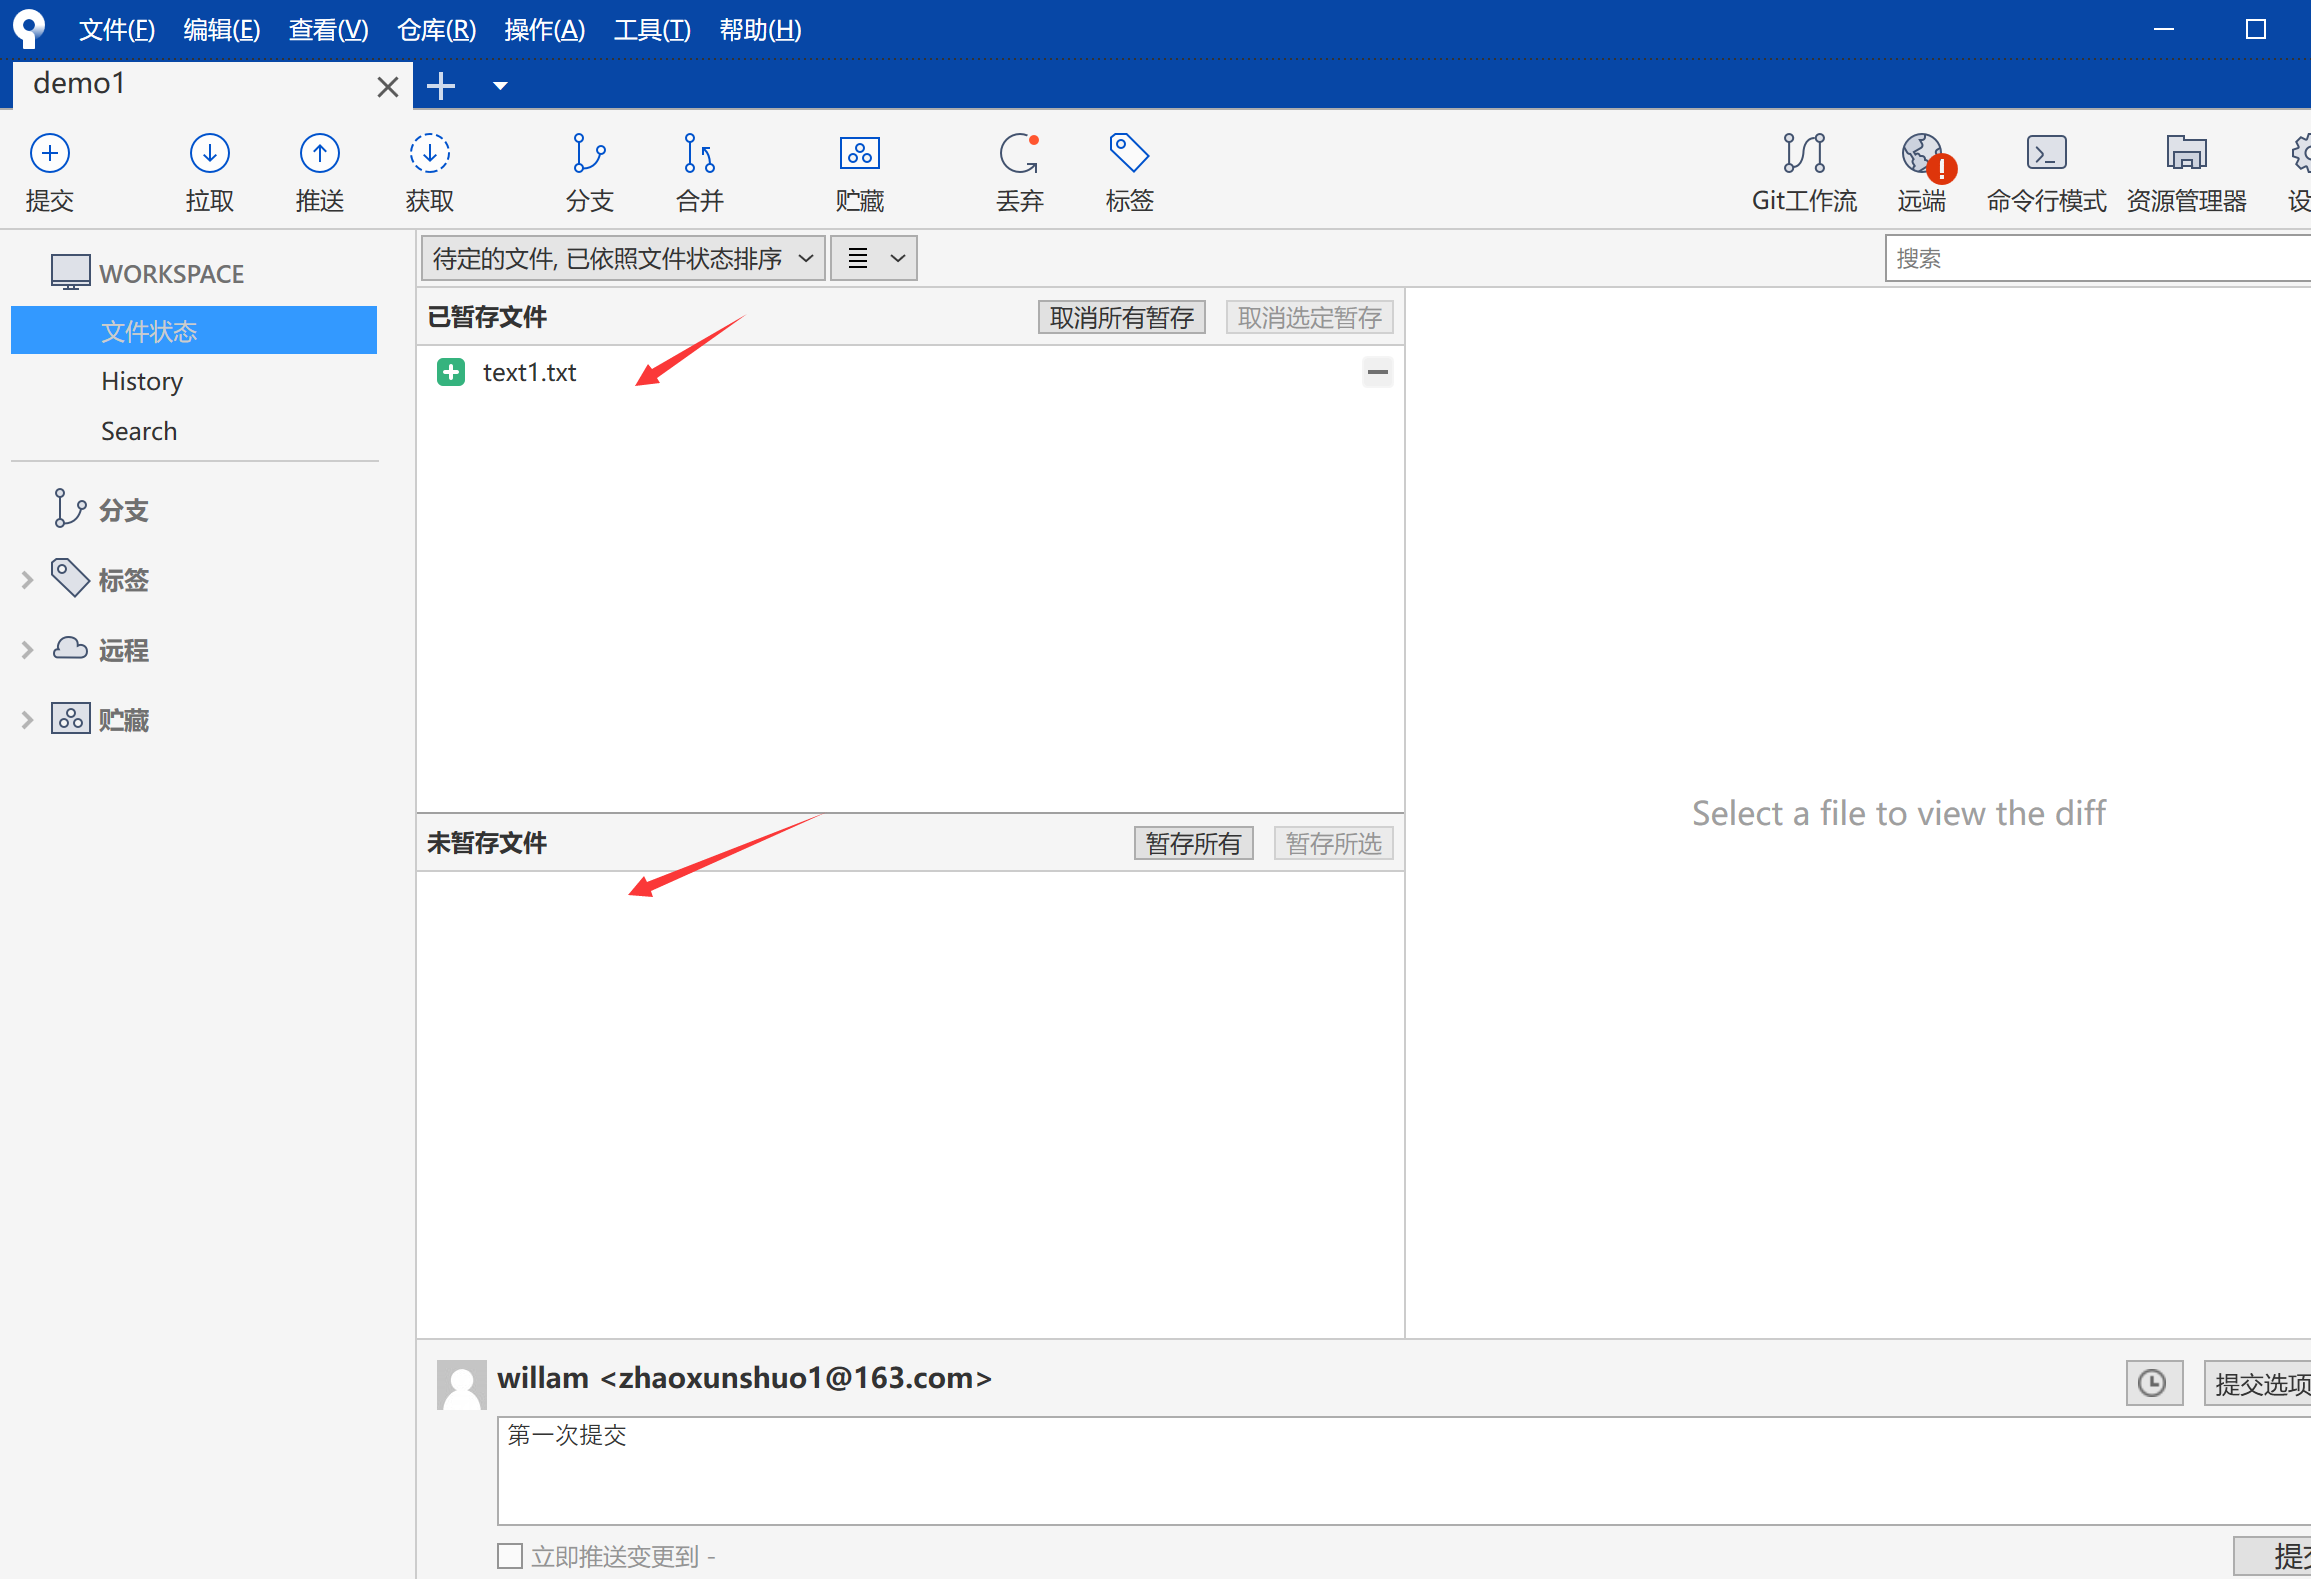The width and height of the screenshot is (2311, 1579).
Task: Open the 仓库(R) menu
Action: (436, 30)
